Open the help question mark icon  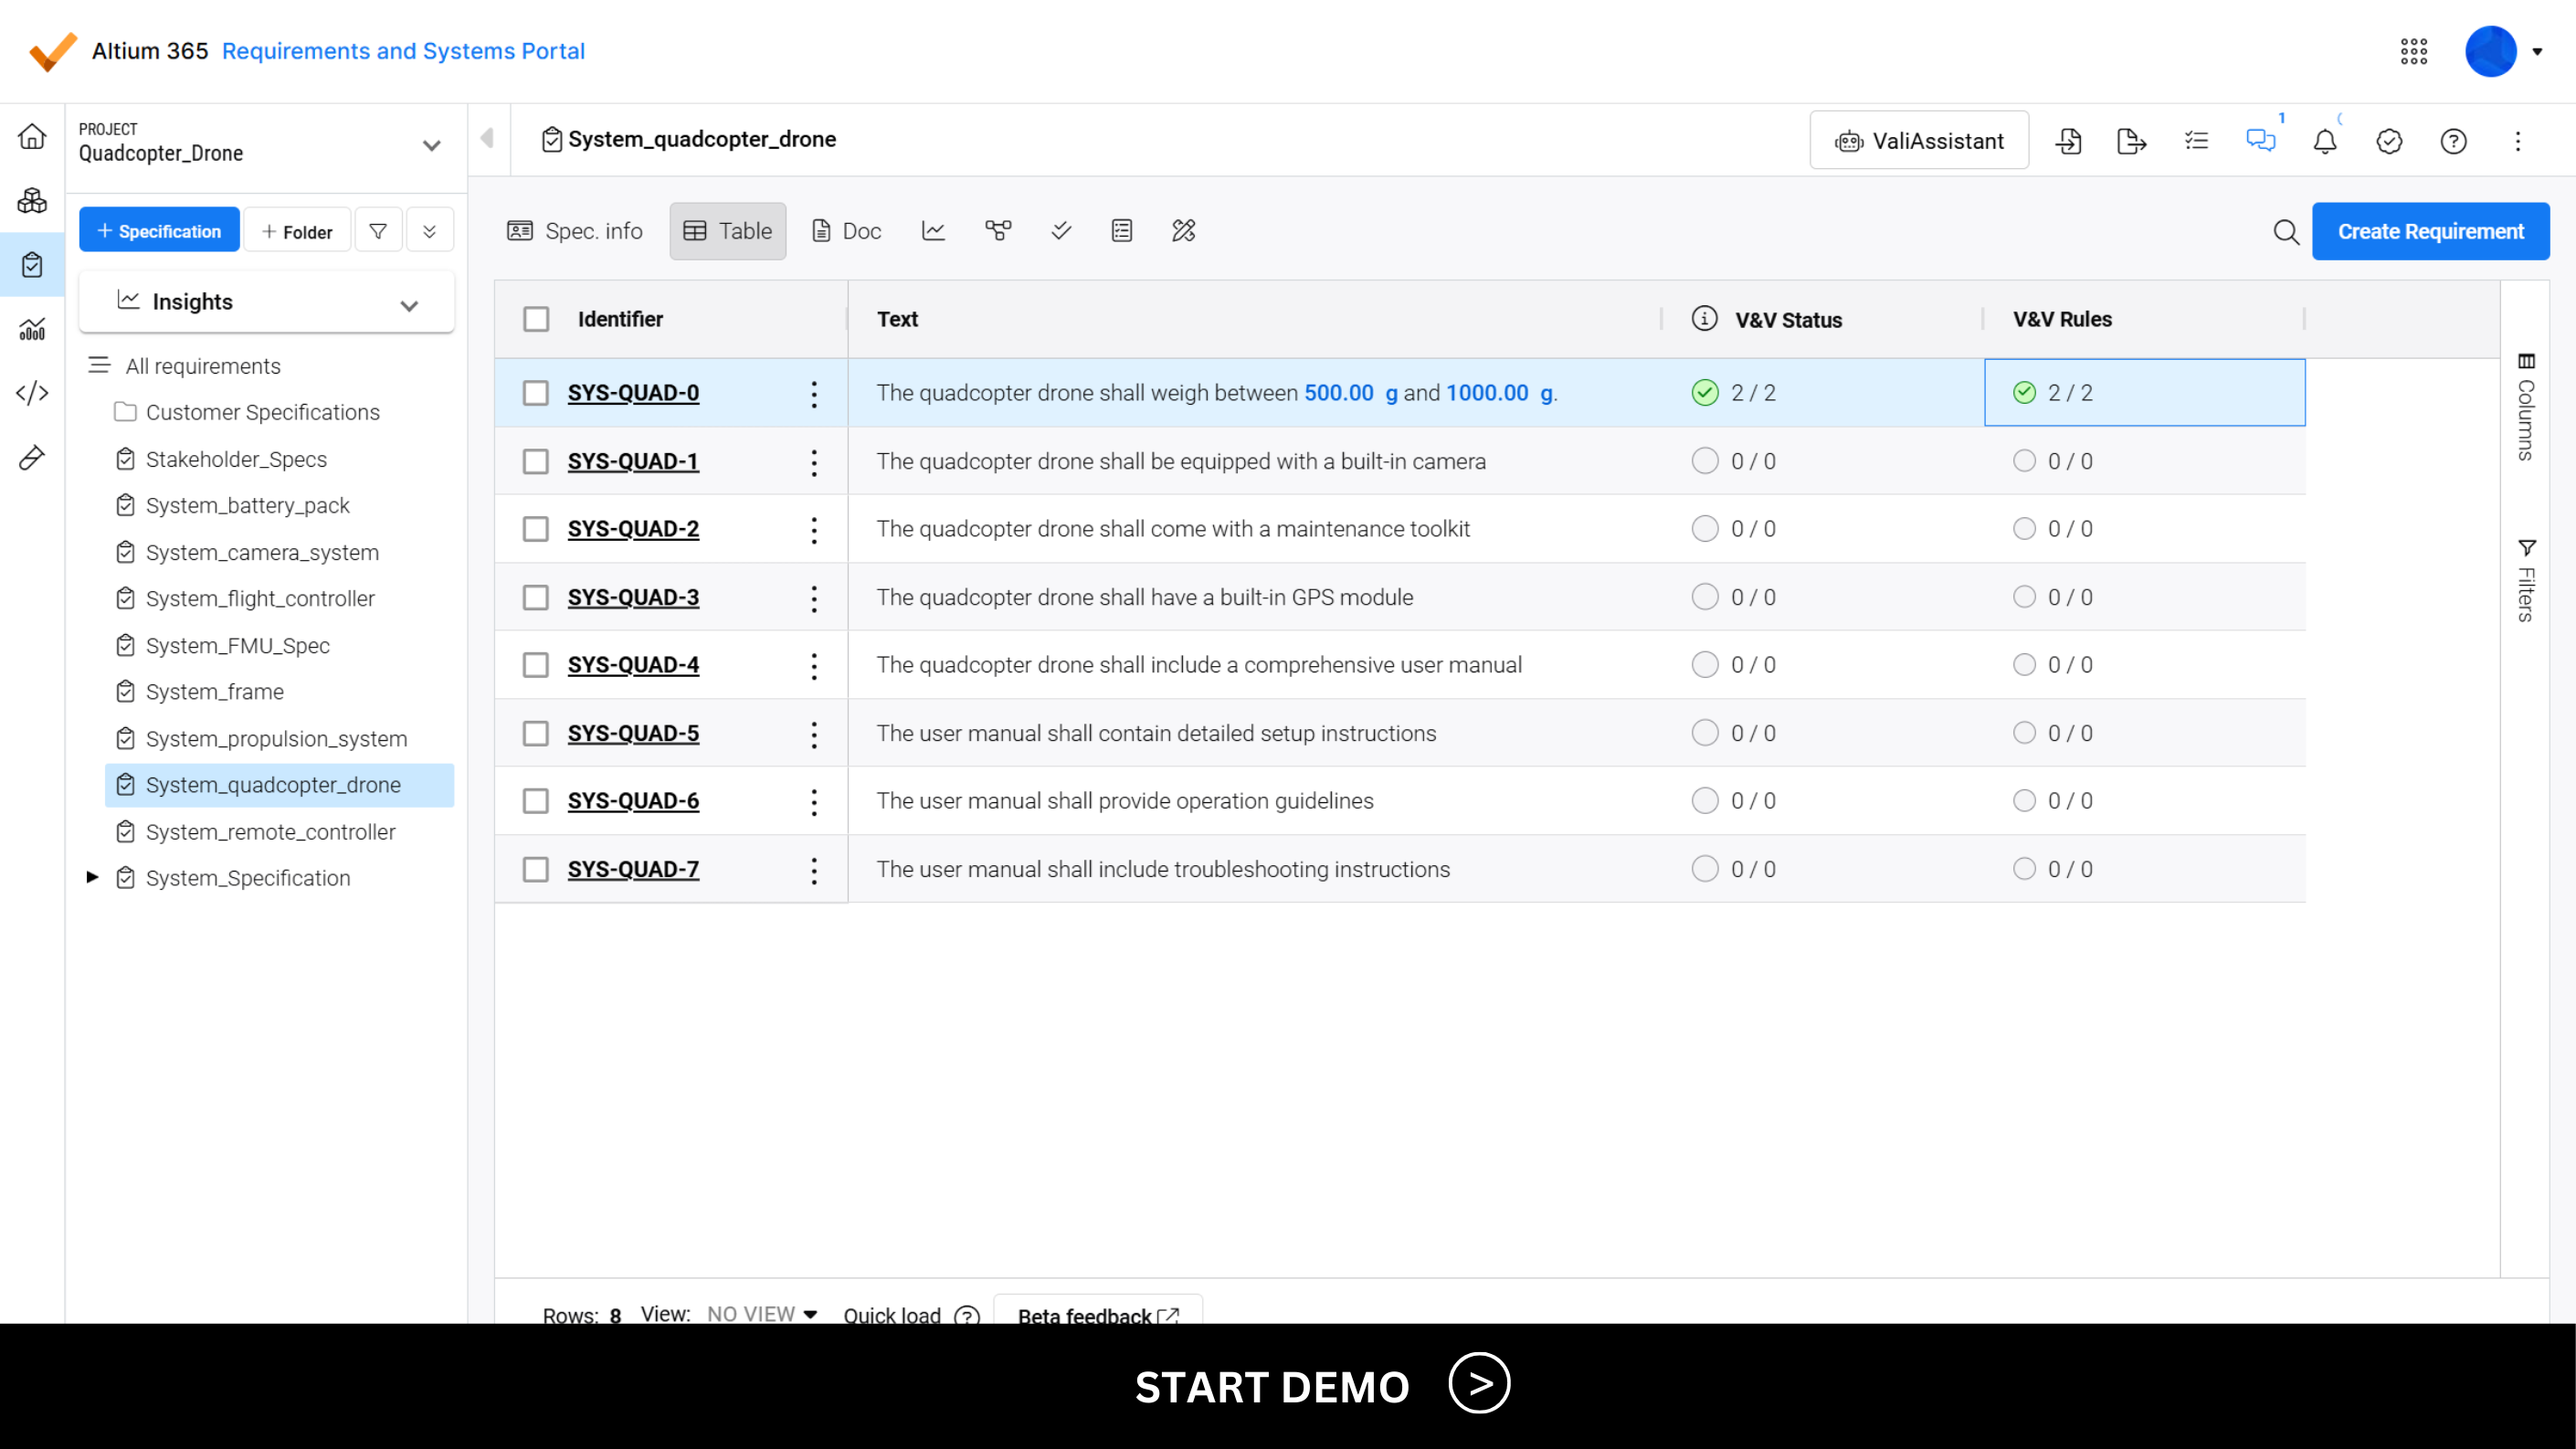coord(2453,142)
